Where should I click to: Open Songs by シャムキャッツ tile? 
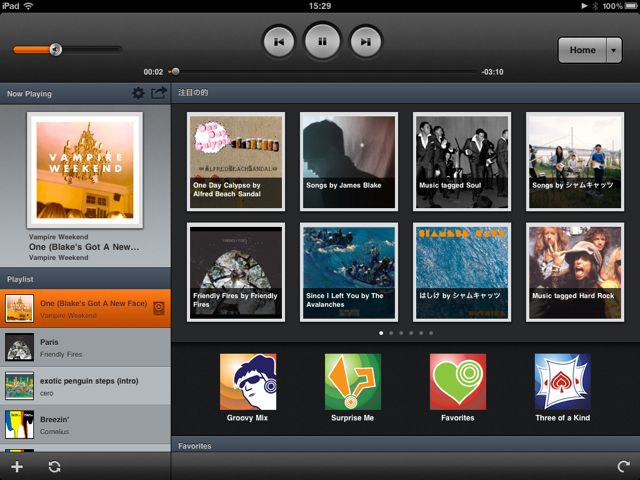pyautogui.click(x=575, y=162)
